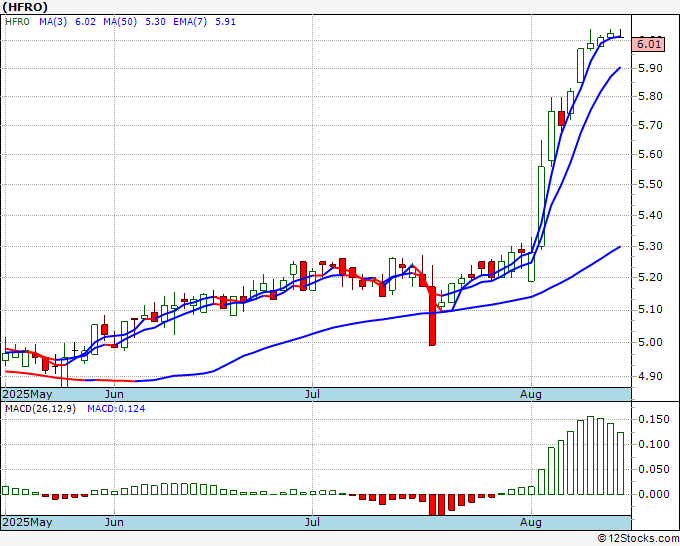The height and width of the screenshot is (546, 680).
Task: Click the 5.50 price axis label
Action: [651, 184]
